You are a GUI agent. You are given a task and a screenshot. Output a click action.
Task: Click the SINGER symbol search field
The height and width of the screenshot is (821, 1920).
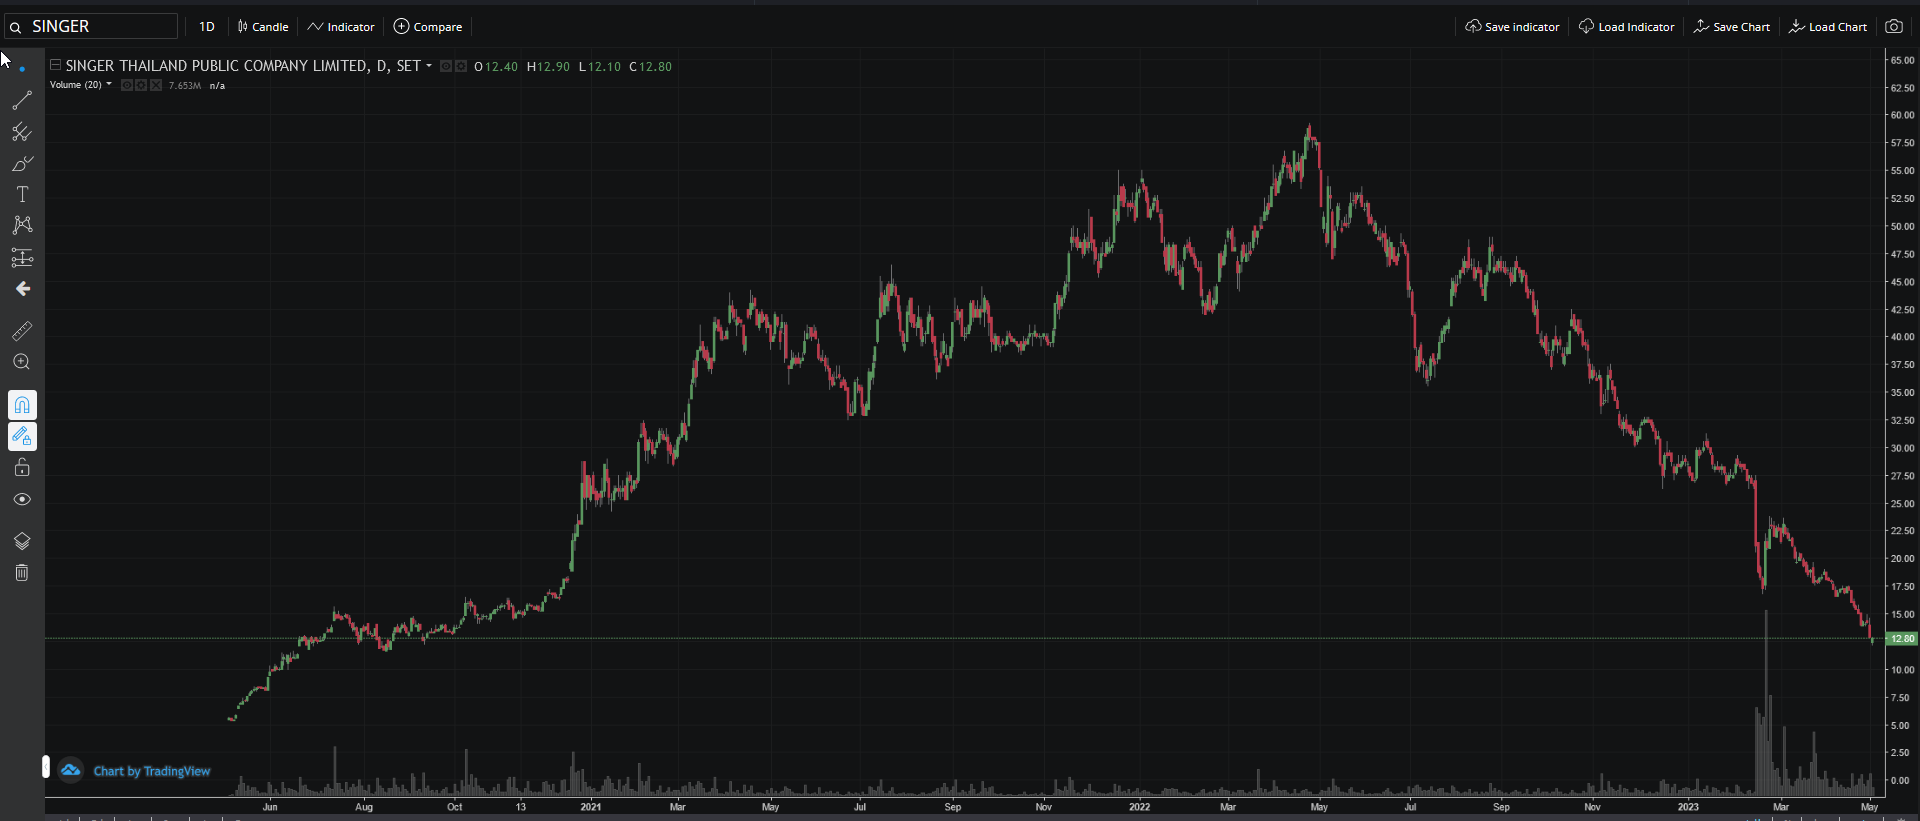click(x=91, y=26)
